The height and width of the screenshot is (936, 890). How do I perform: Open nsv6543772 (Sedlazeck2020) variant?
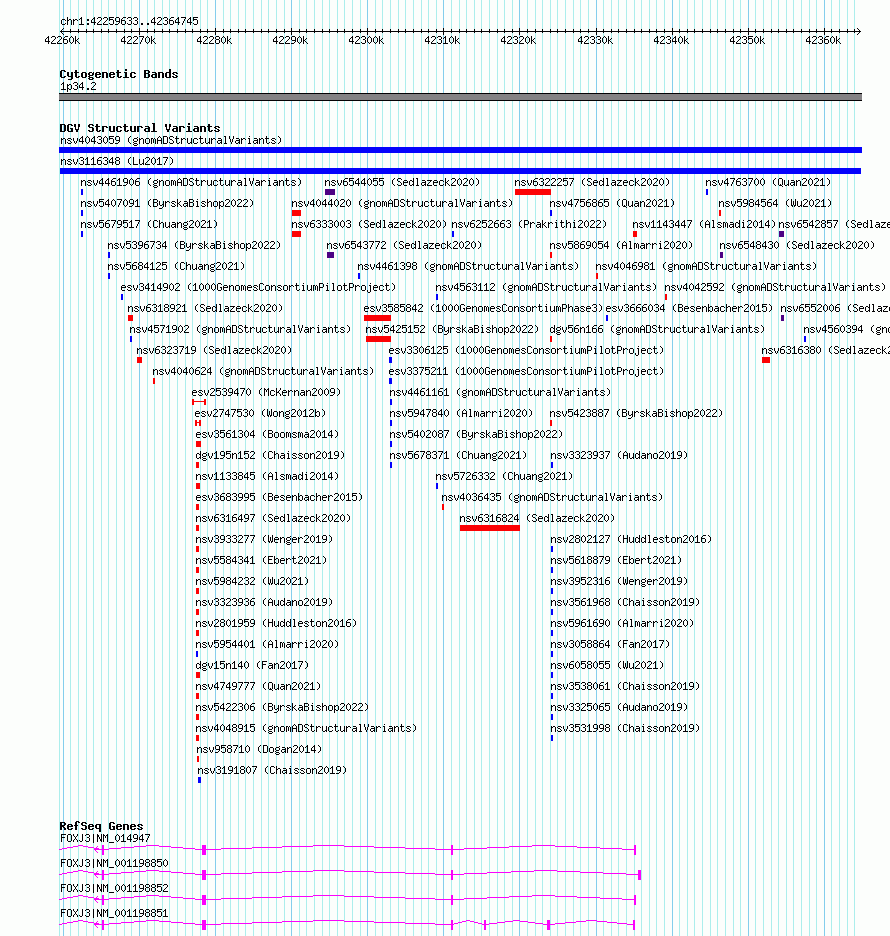coord(404,245)
